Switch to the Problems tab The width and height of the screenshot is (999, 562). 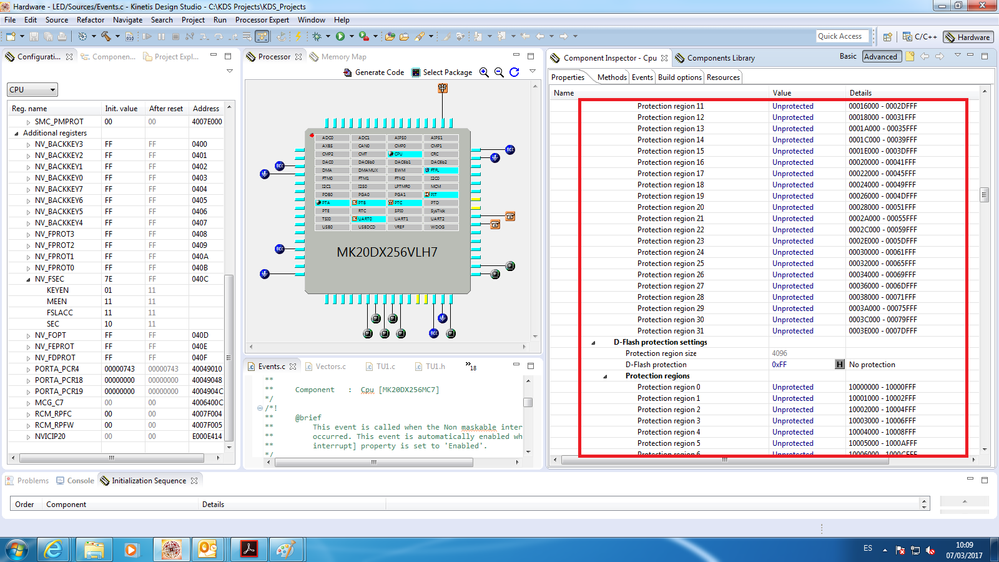click(x=27, y=480)
